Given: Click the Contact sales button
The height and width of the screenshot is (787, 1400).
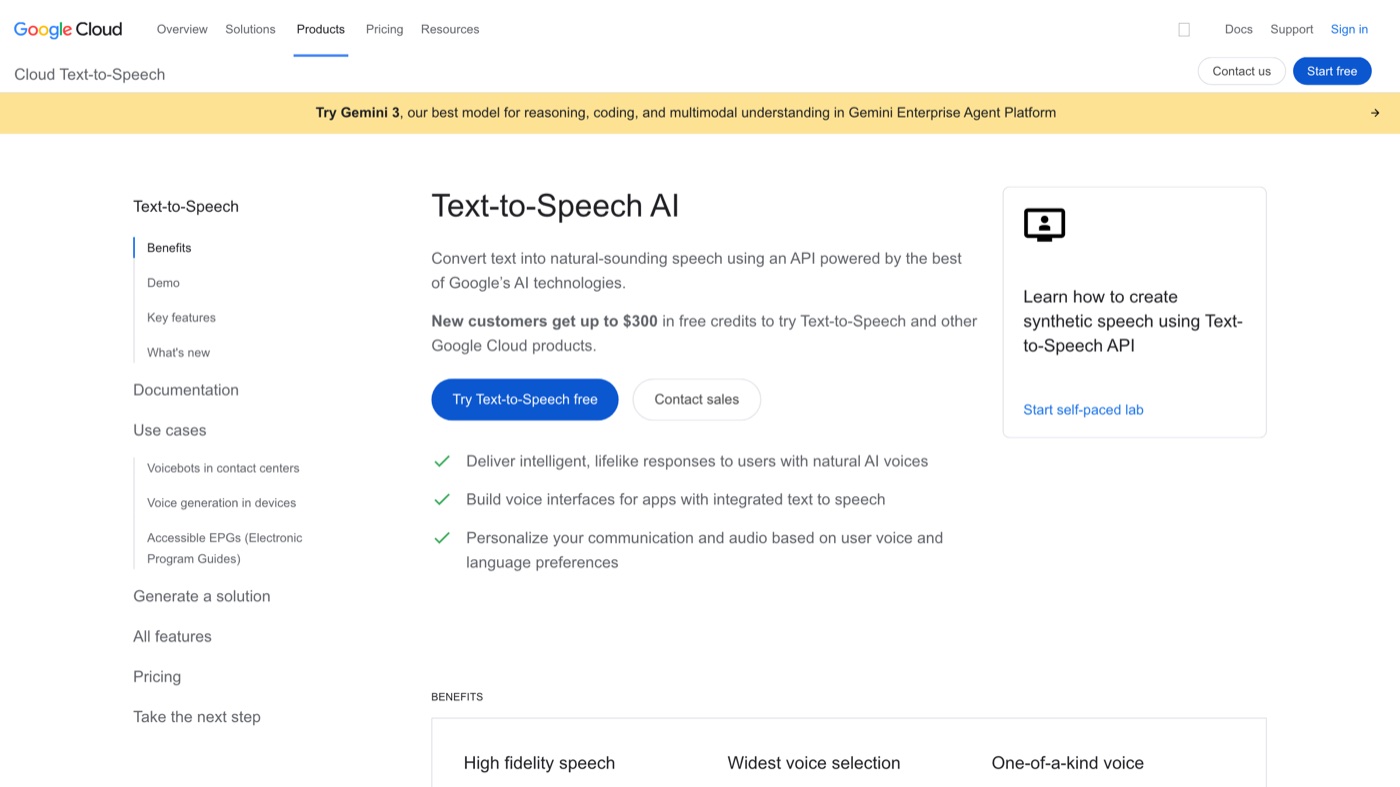Looking at the screenshot, I should pyautogui.click(x=697, y=399).
